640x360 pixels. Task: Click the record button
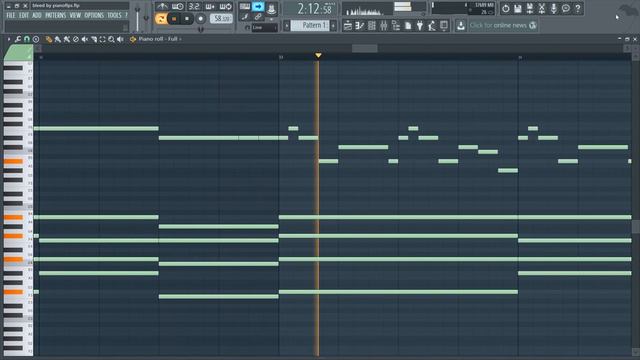click(200, 19)
